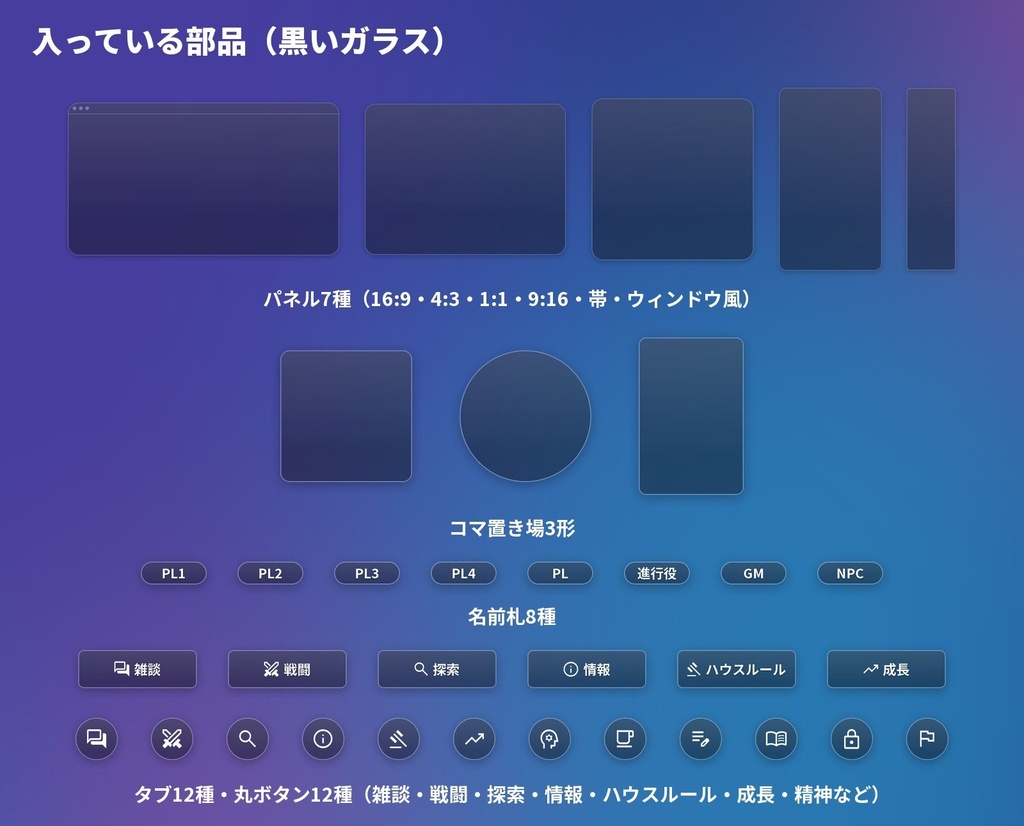Click the round head-with-gear button

549,739
